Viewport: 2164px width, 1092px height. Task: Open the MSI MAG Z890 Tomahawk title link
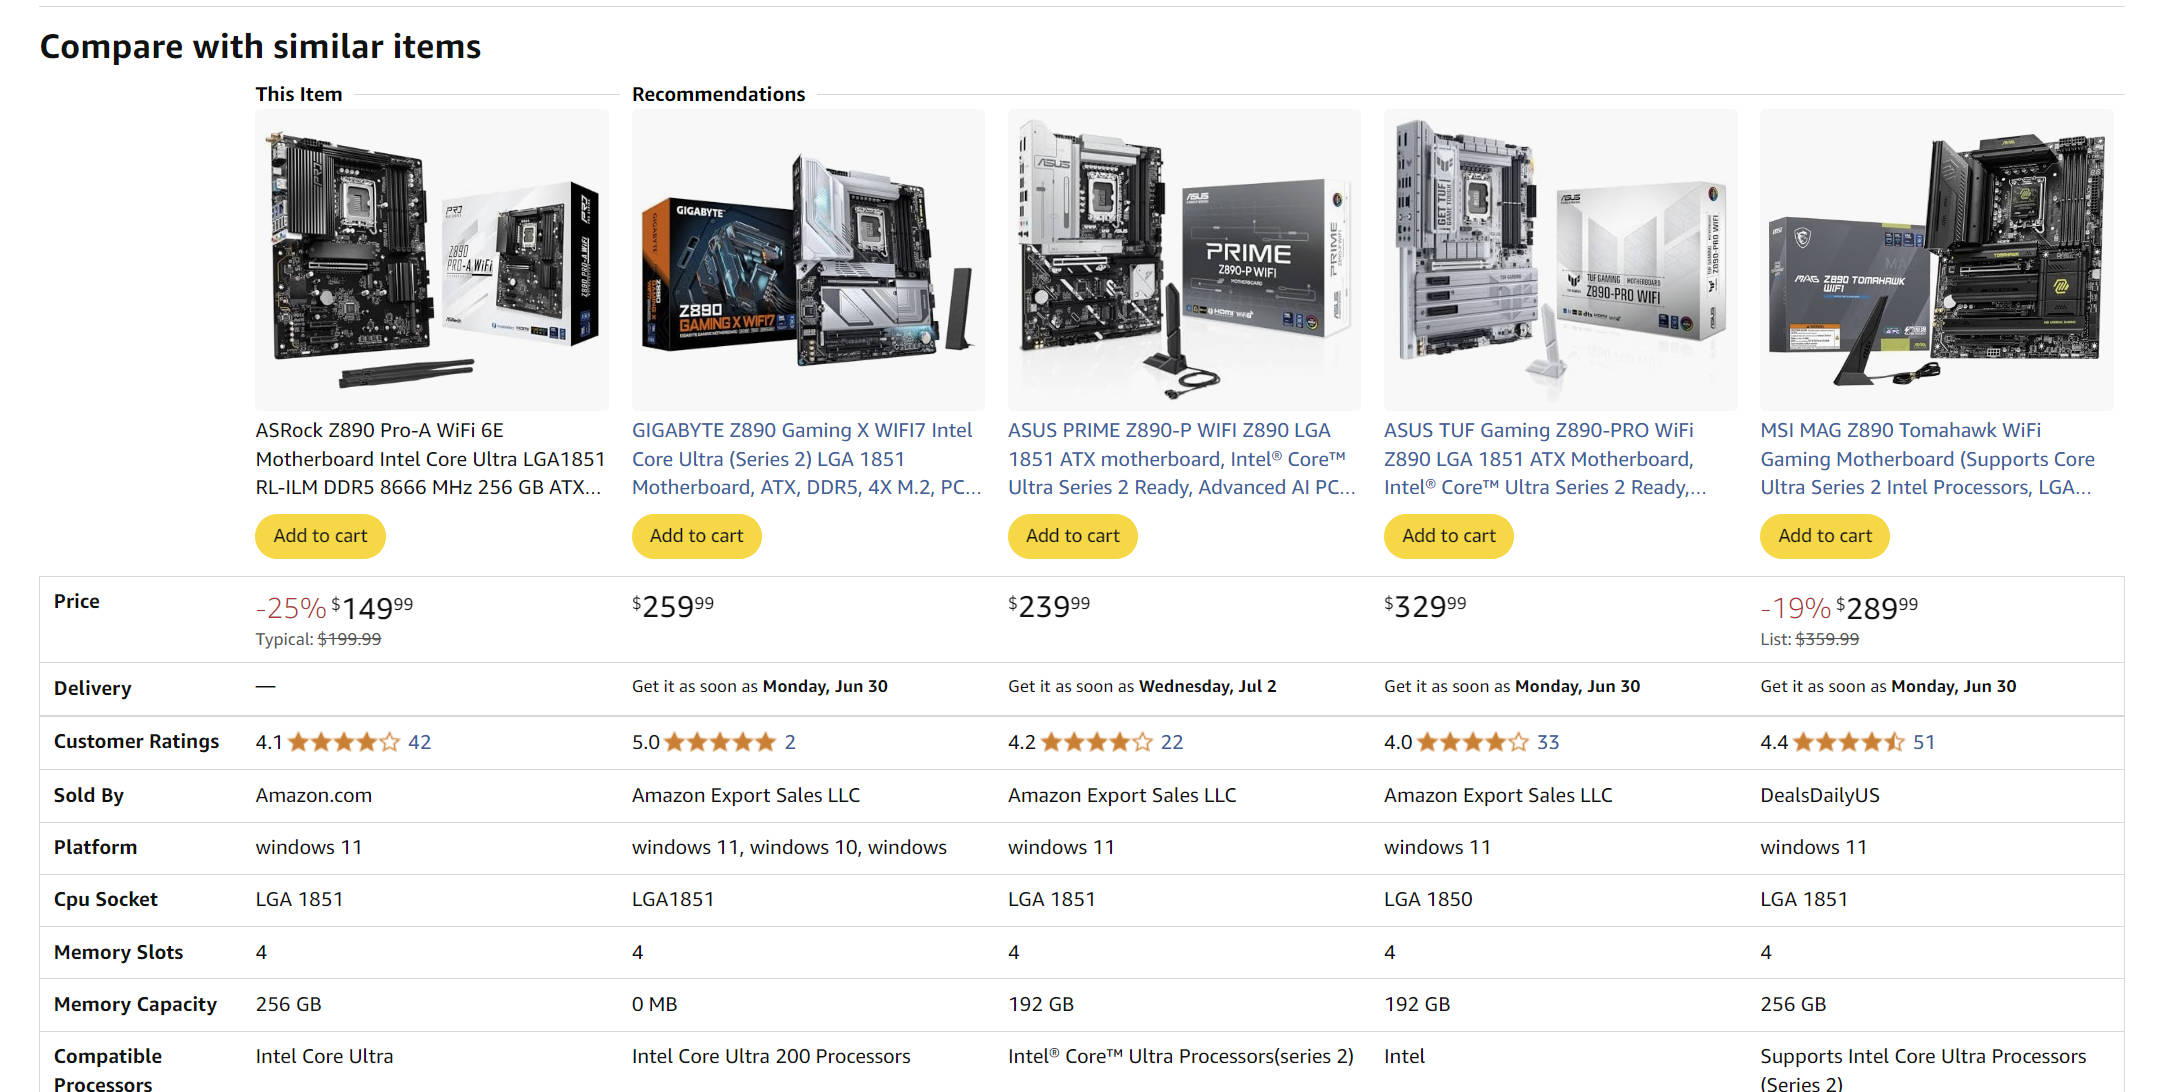click(x=1927, y=459)
